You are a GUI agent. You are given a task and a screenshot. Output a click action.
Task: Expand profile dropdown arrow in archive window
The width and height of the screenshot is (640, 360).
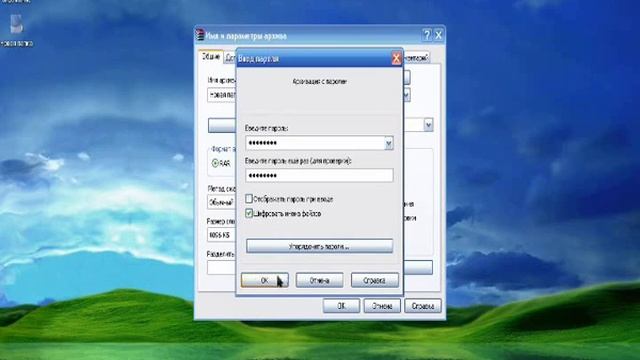pos(428,124)
